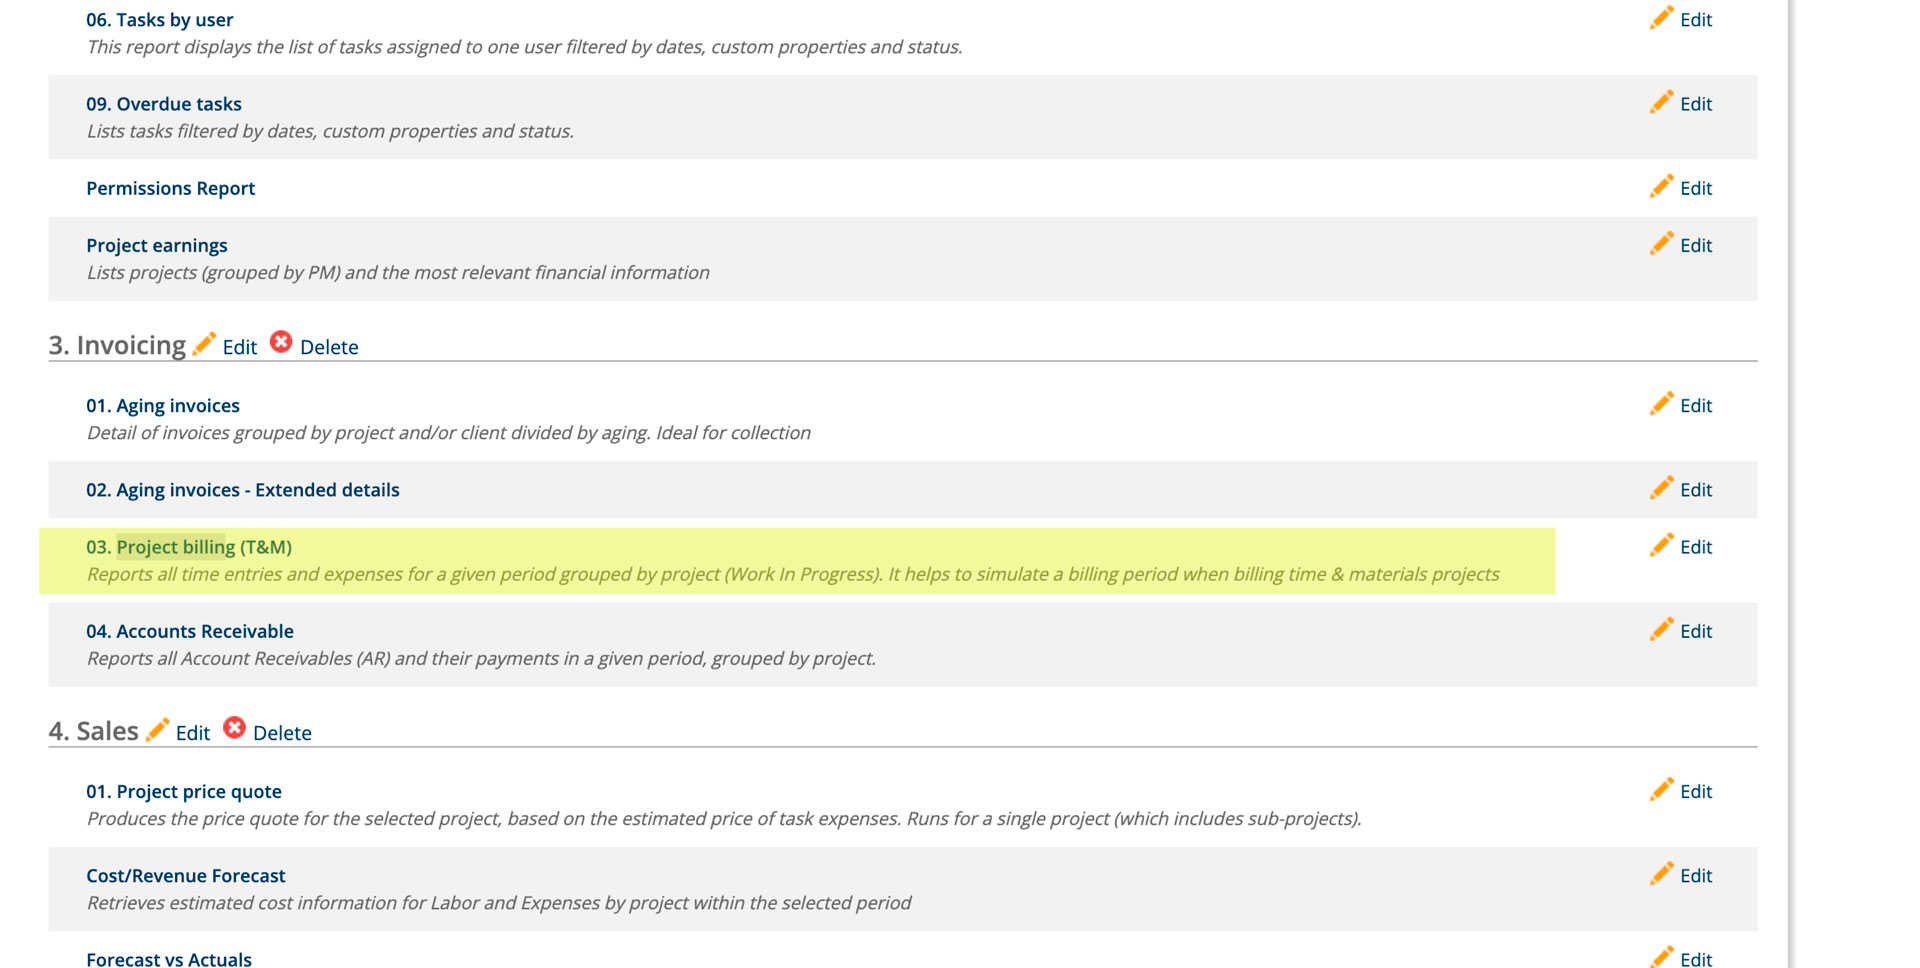Open 04. Accounts Receivable report
The height and width of the screenshot is (968, 1920).
pos(189,631)
